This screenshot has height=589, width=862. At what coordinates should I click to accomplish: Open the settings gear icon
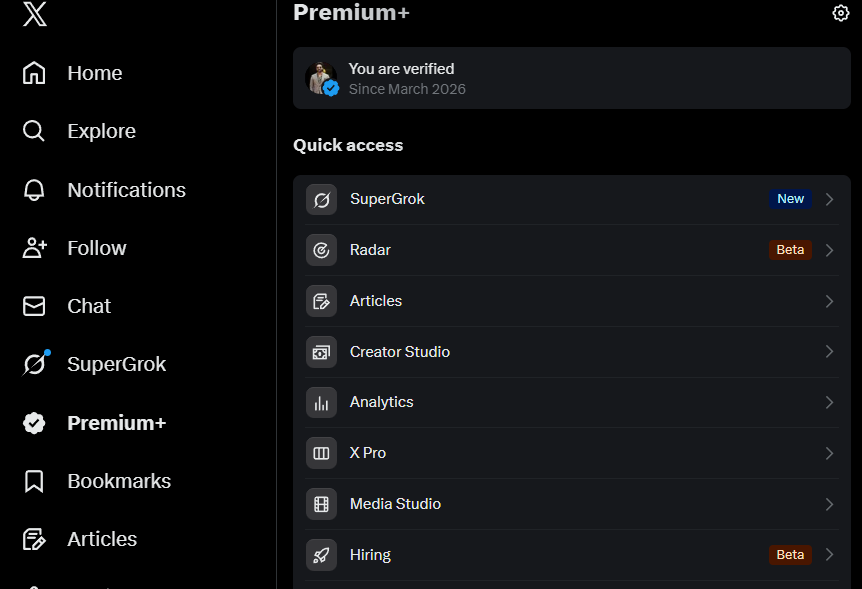[x=841, y=13]
